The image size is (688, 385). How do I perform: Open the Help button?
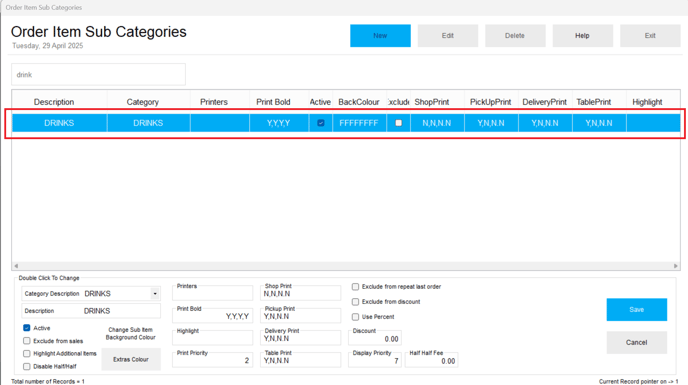582,36
